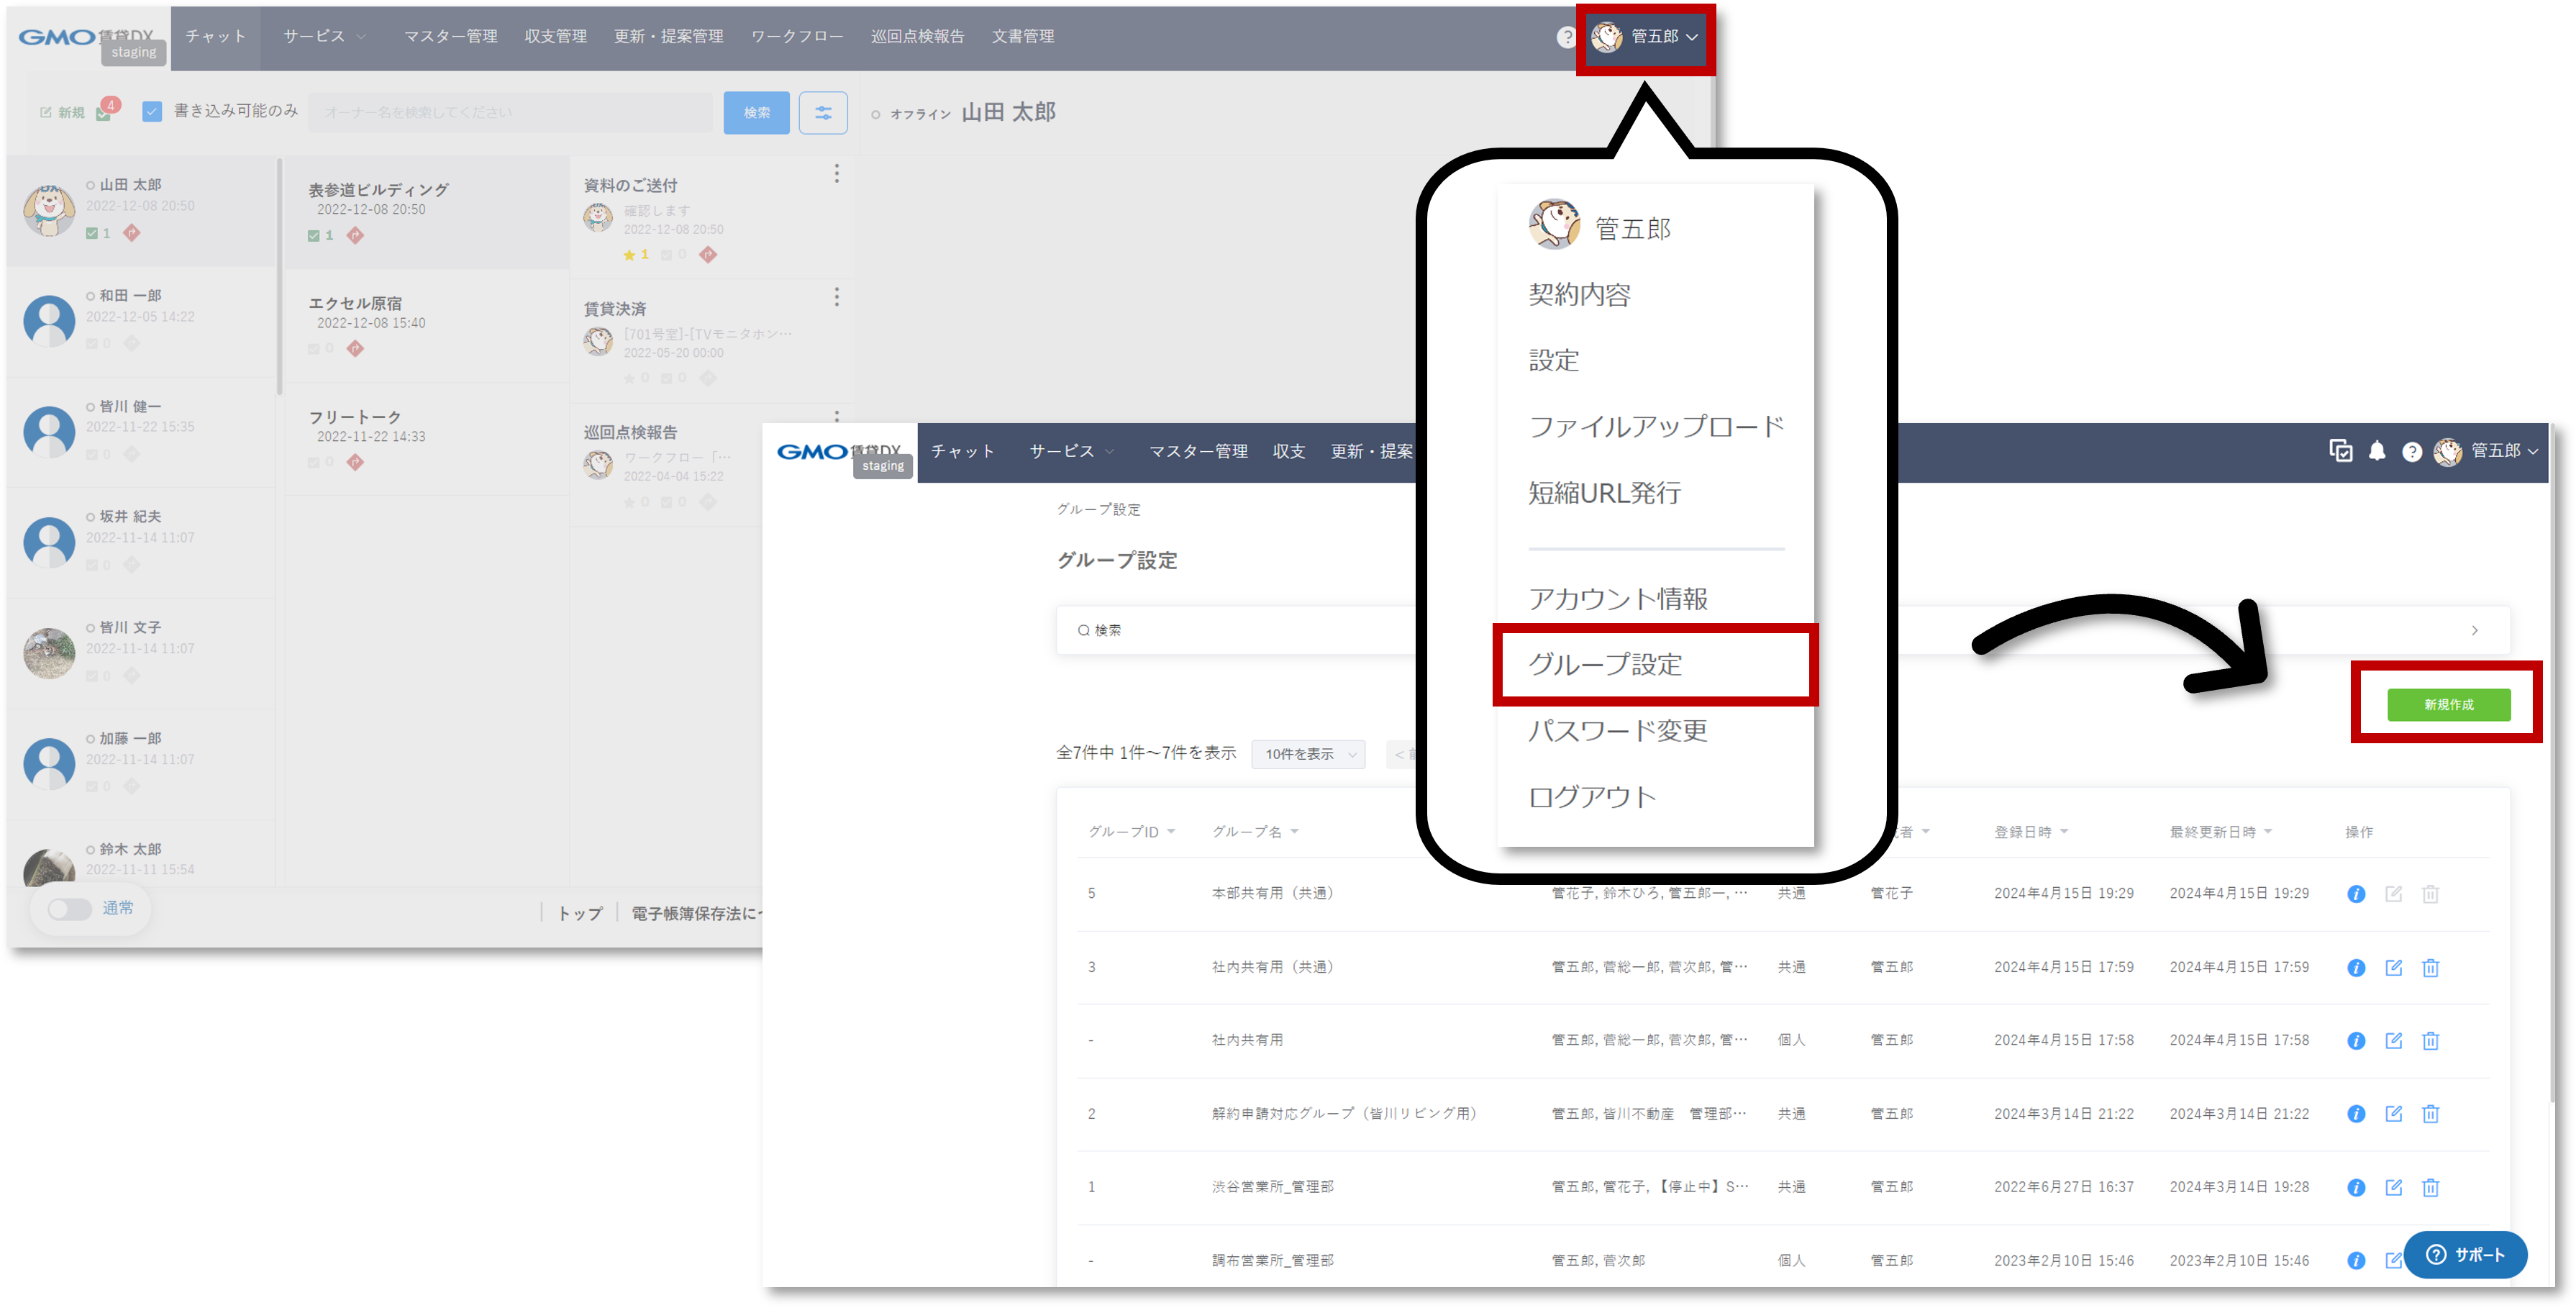Uncheck the 書き込み可能のみ checkbox

[151, 112]
